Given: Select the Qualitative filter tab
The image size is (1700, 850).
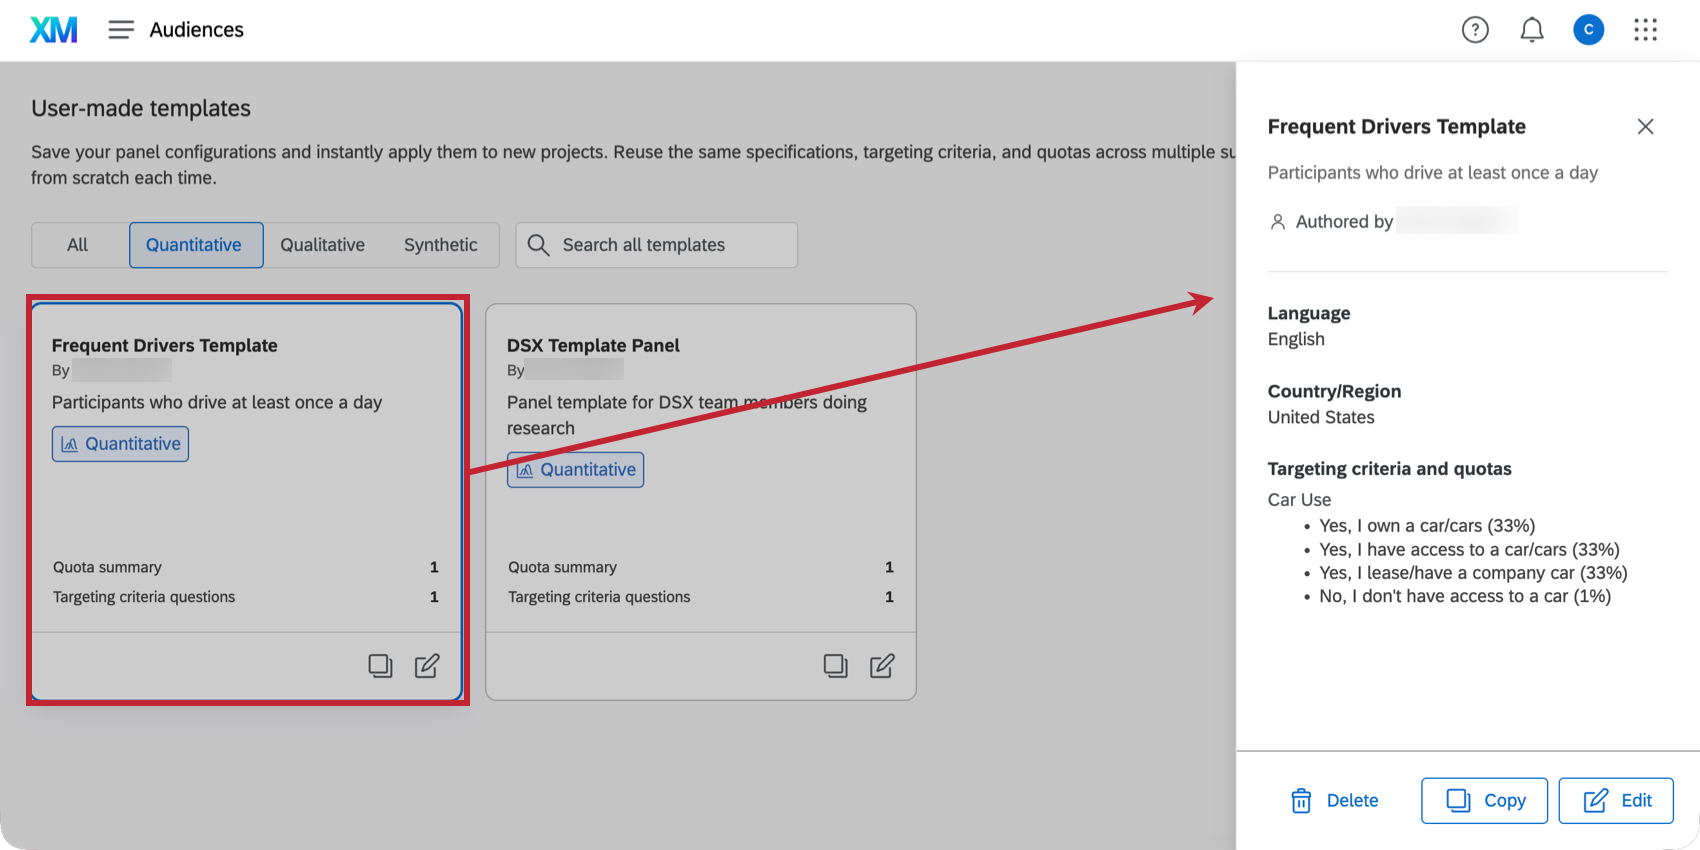Looking at the screenshot, I should pyautogui.click(x=322, y=245).
